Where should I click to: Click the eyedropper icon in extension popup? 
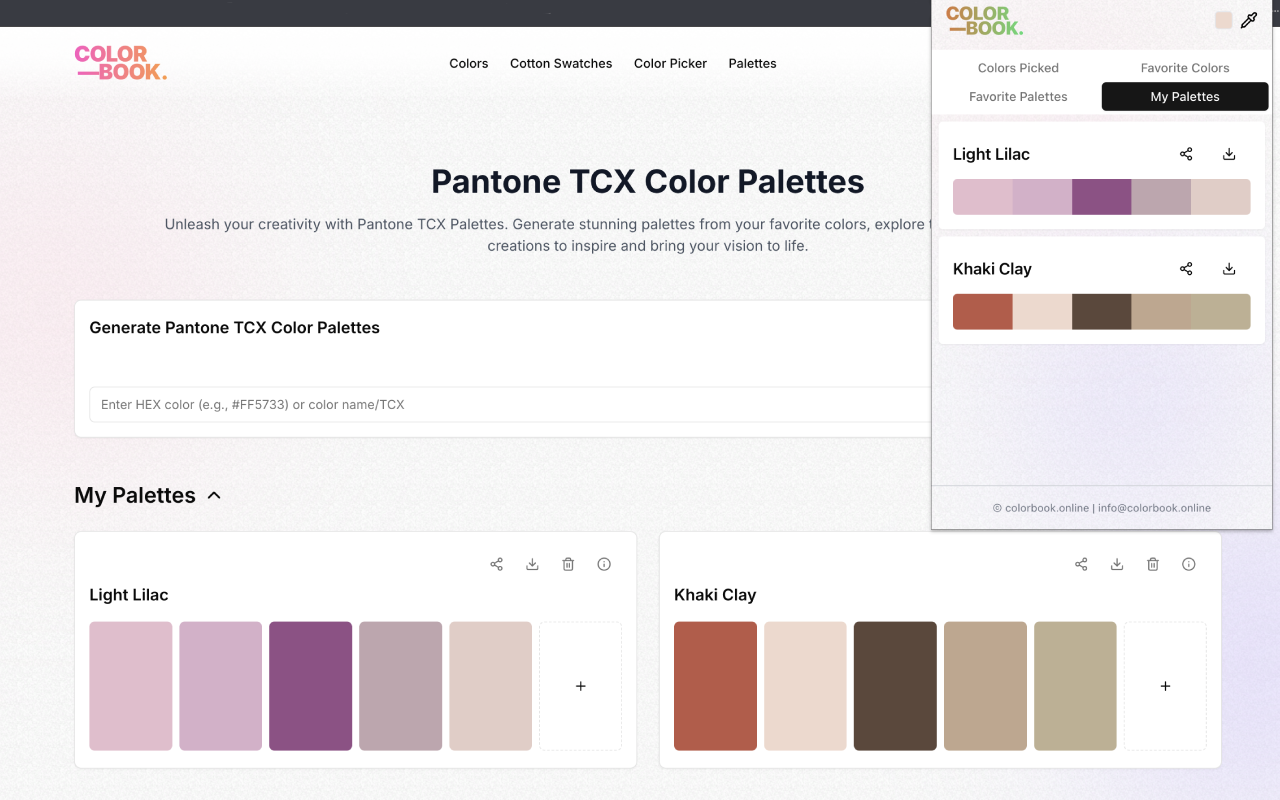[1249, 20]
